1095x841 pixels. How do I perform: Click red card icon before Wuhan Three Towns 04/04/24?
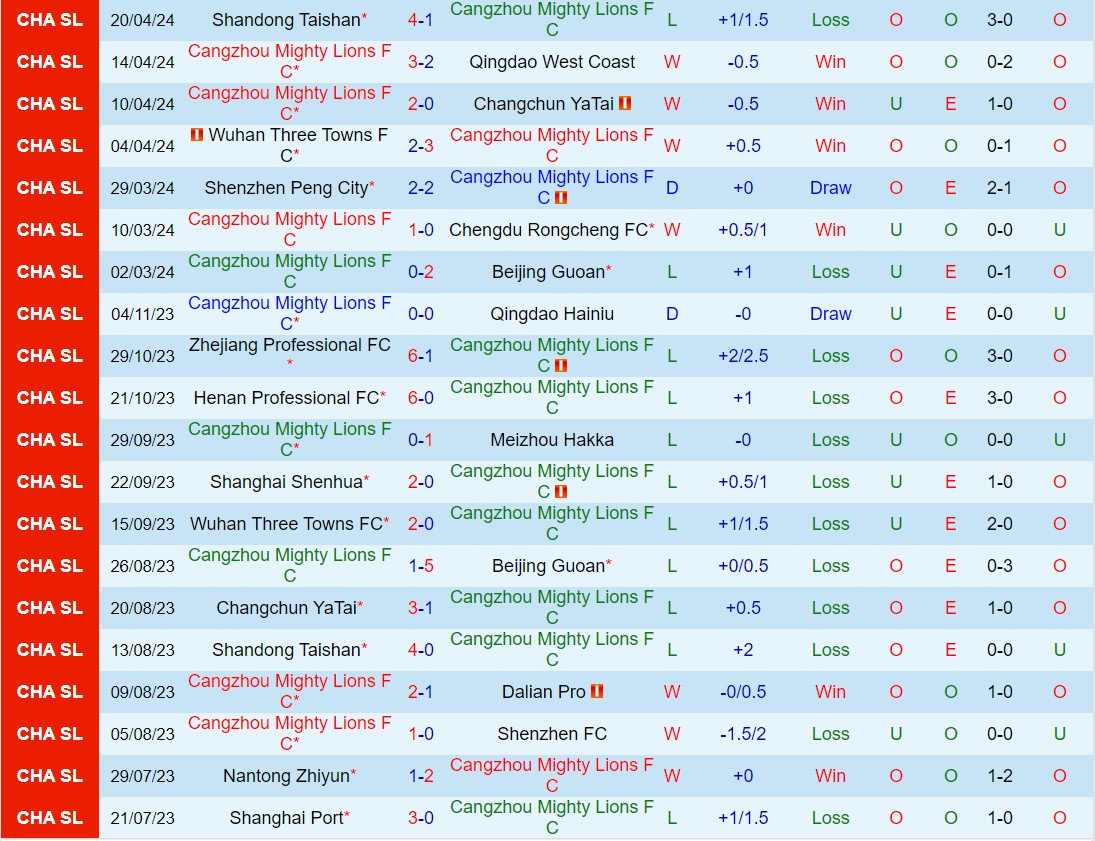click(197, 134)
